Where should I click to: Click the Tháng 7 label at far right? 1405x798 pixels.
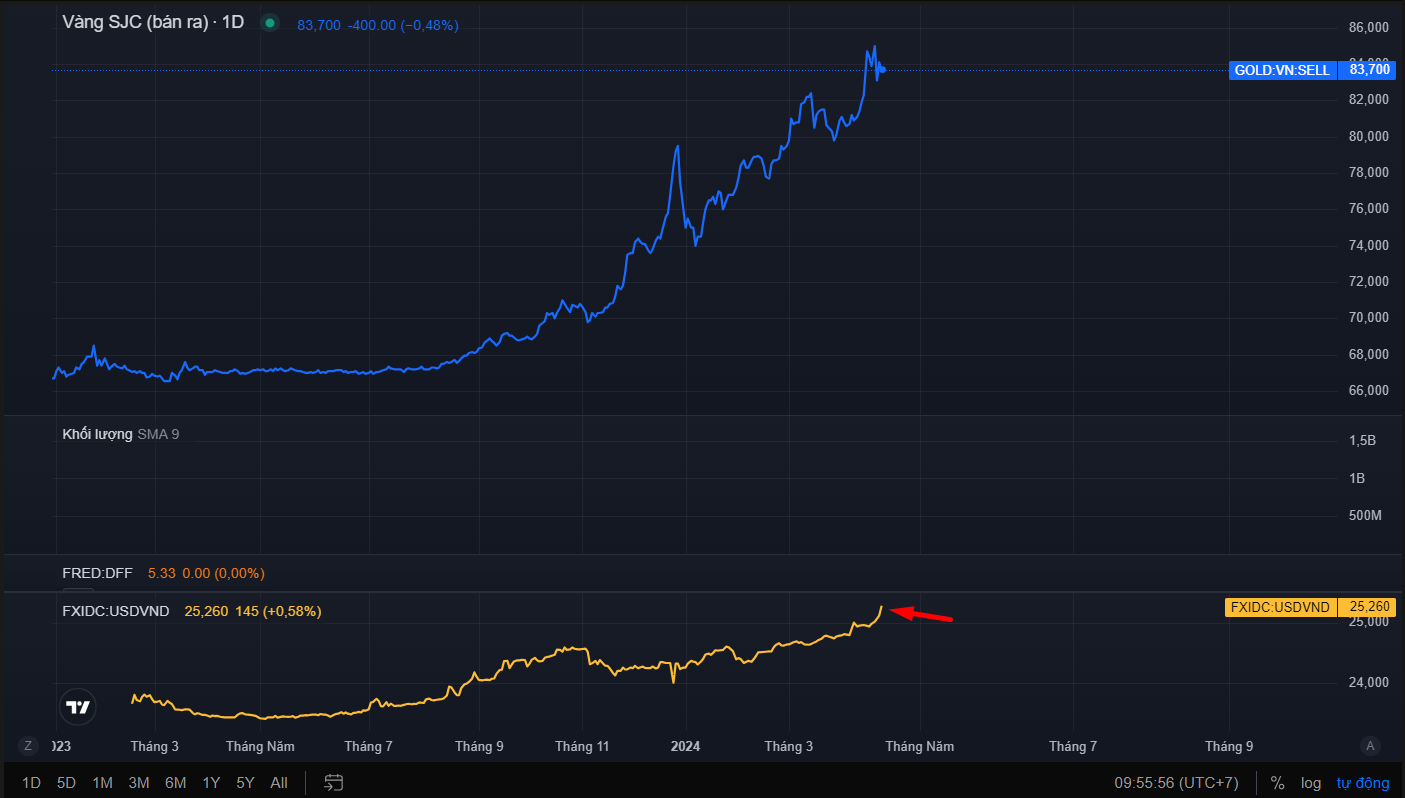pyautogui.click(x=1073, y=746)
